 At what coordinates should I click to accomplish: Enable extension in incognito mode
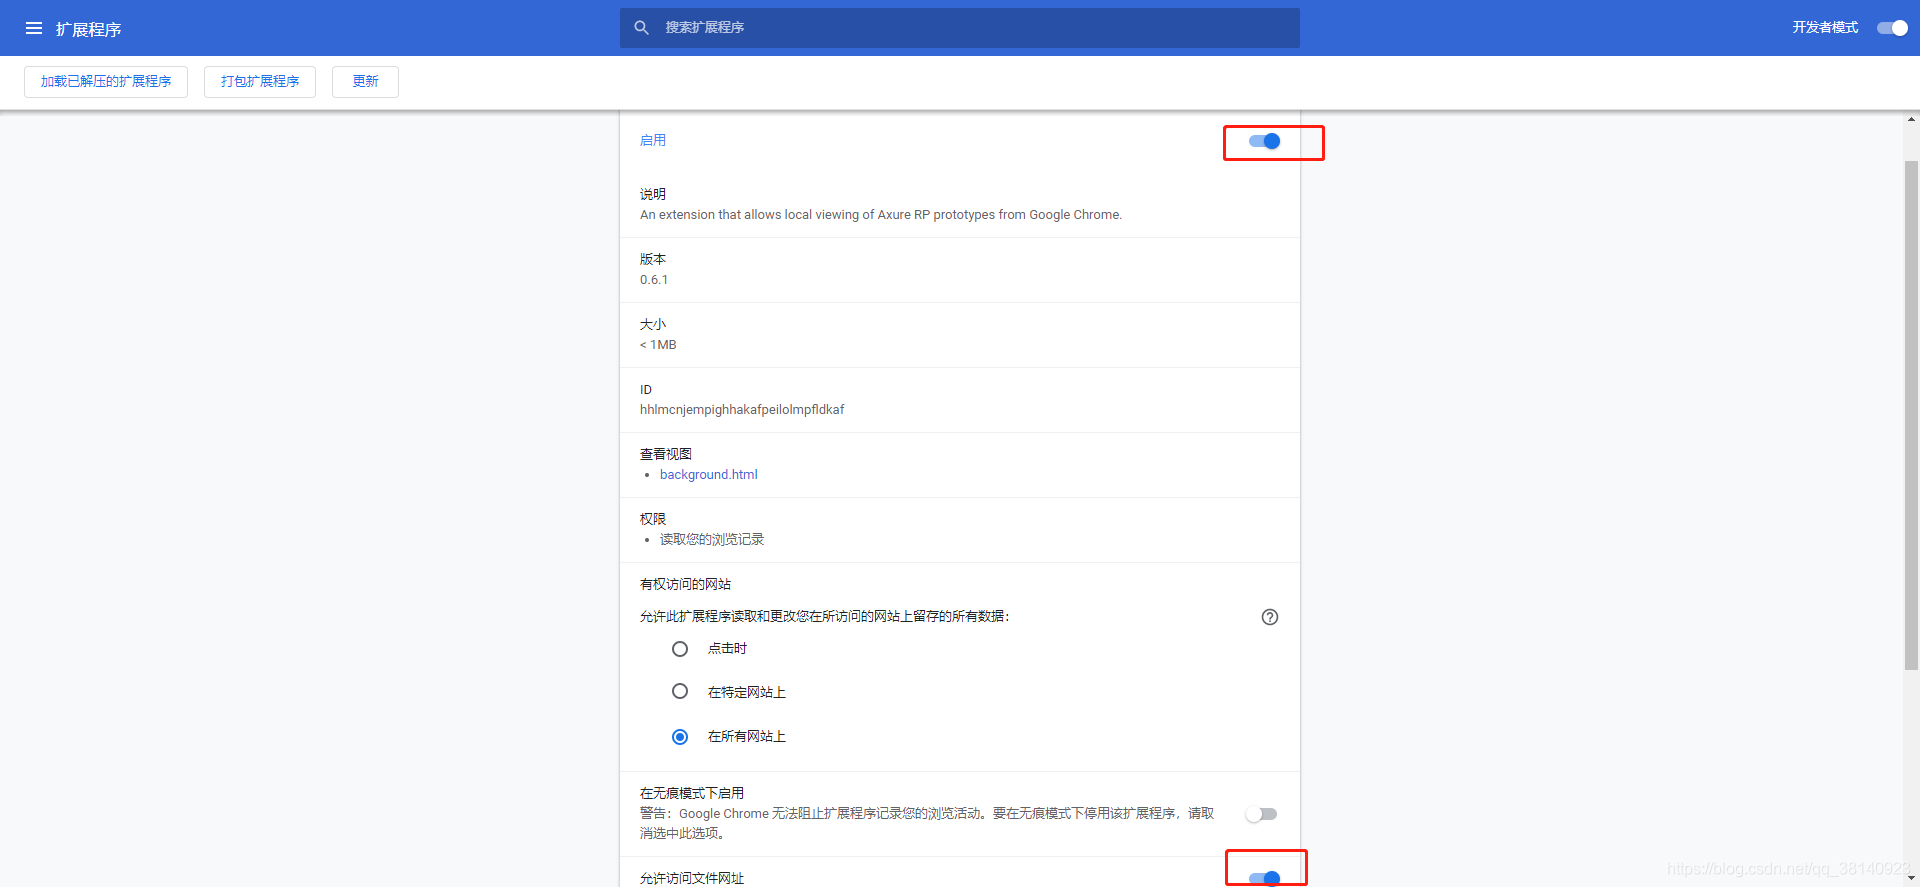click(1262, 814)
